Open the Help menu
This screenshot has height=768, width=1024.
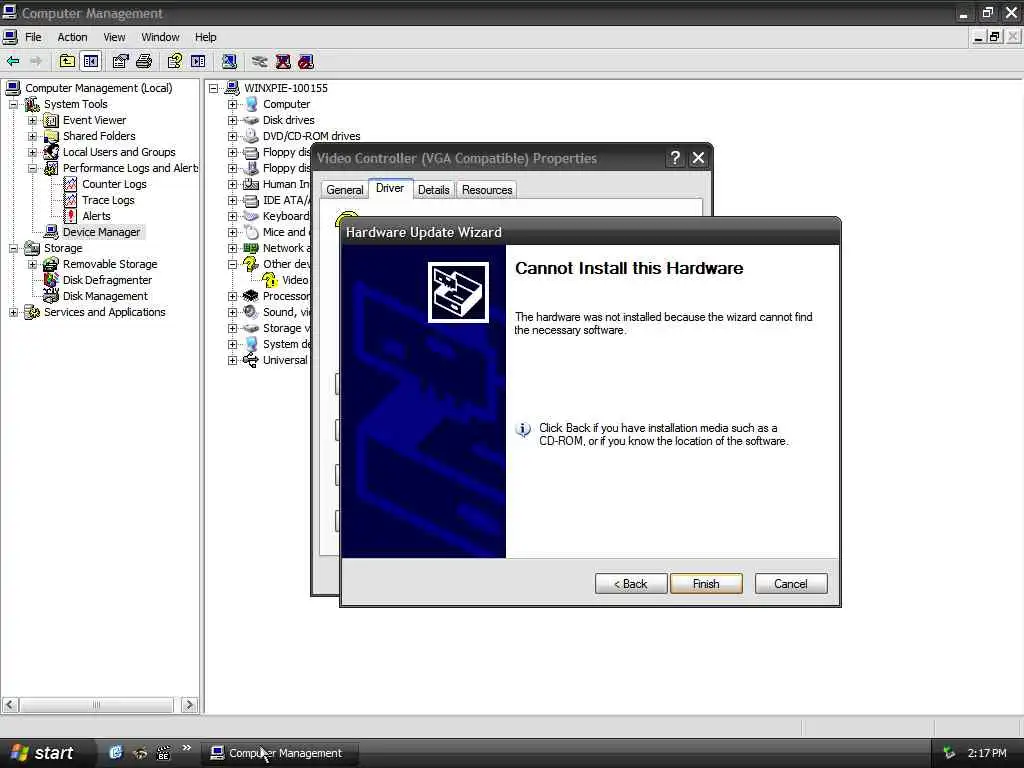[205, 37]
